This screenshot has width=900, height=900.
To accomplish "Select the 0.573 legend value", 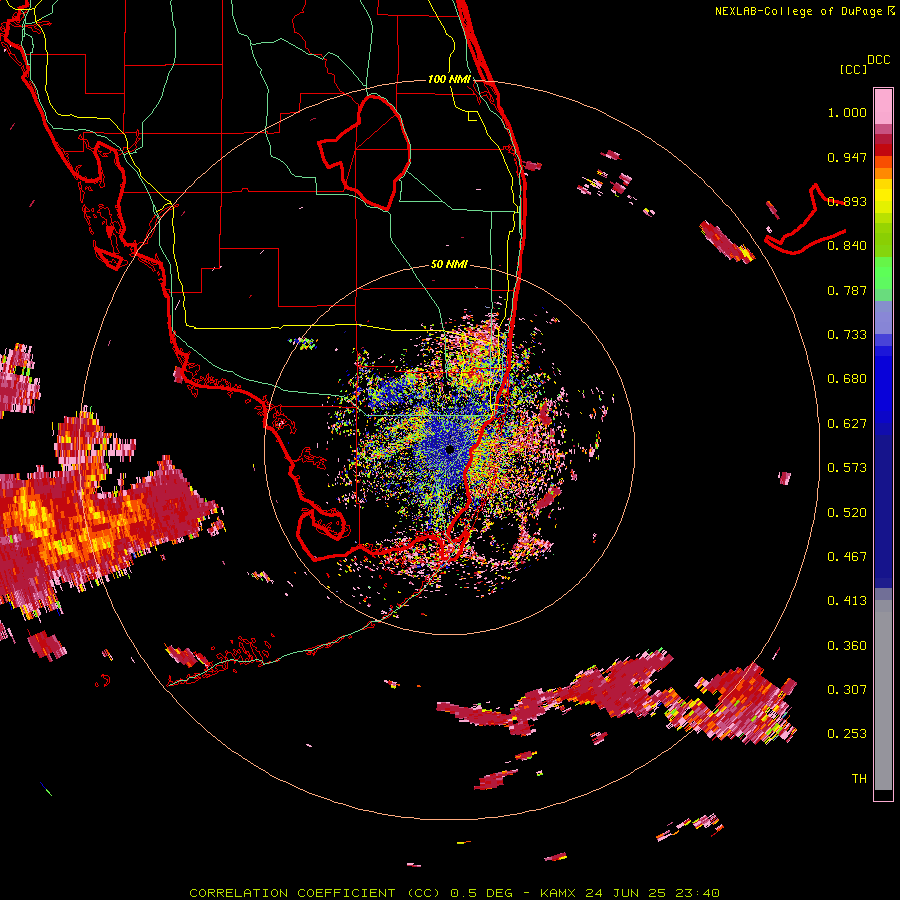I will coord(847,468).
